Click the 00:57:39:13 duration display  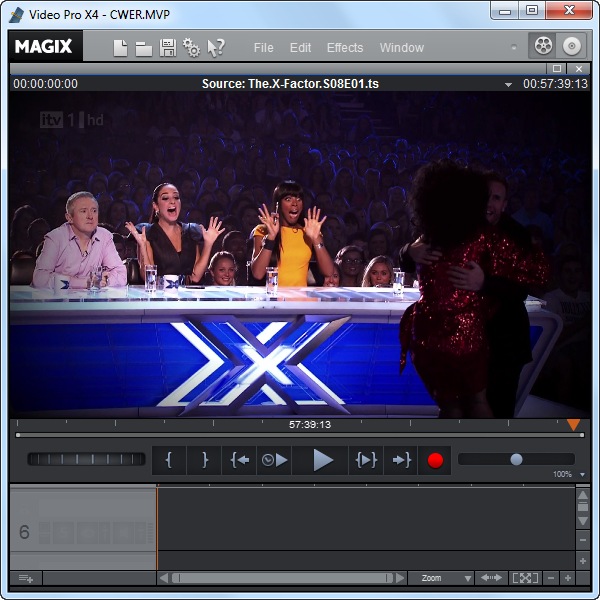coord(555,84)
